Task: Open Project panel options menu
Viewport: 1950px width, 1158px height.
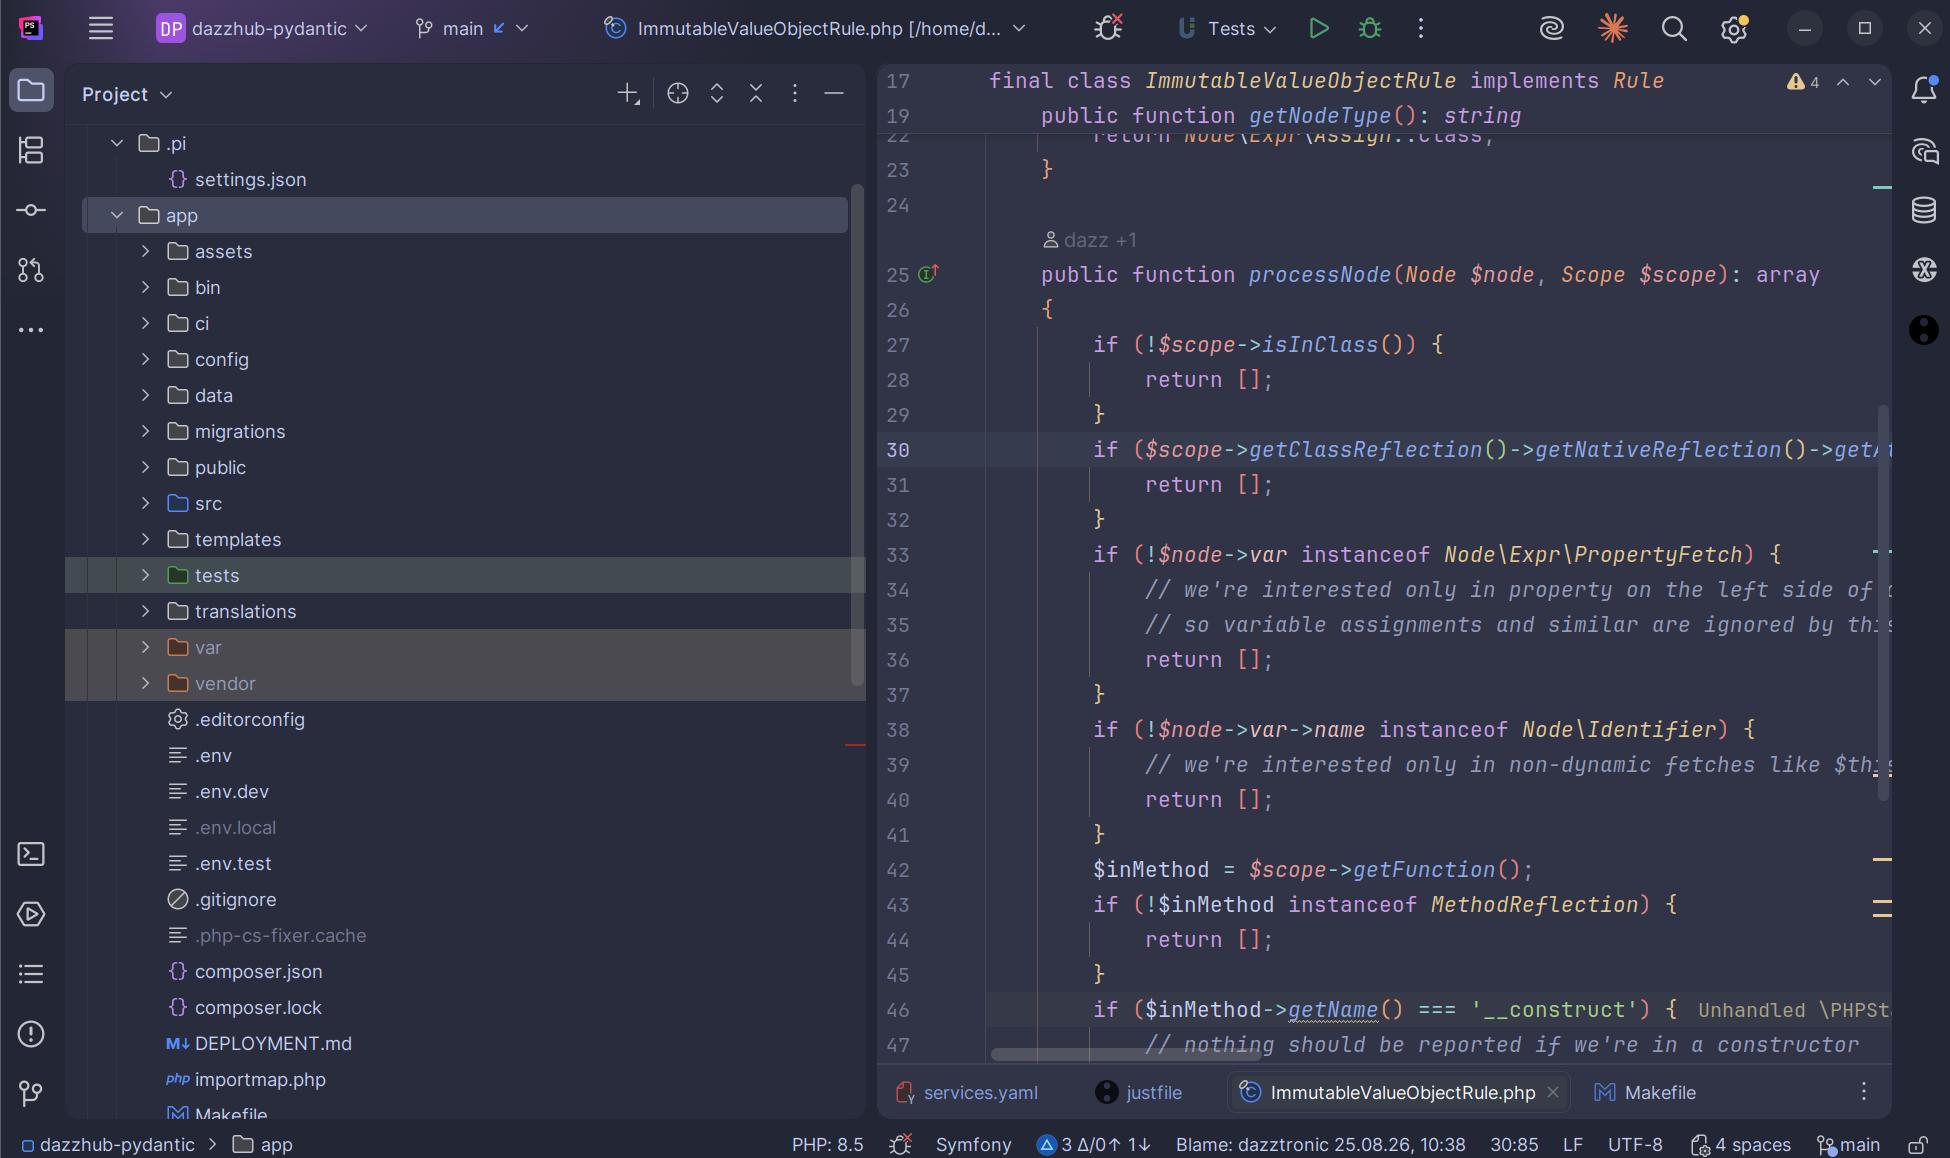Action: tap(795, 93)
